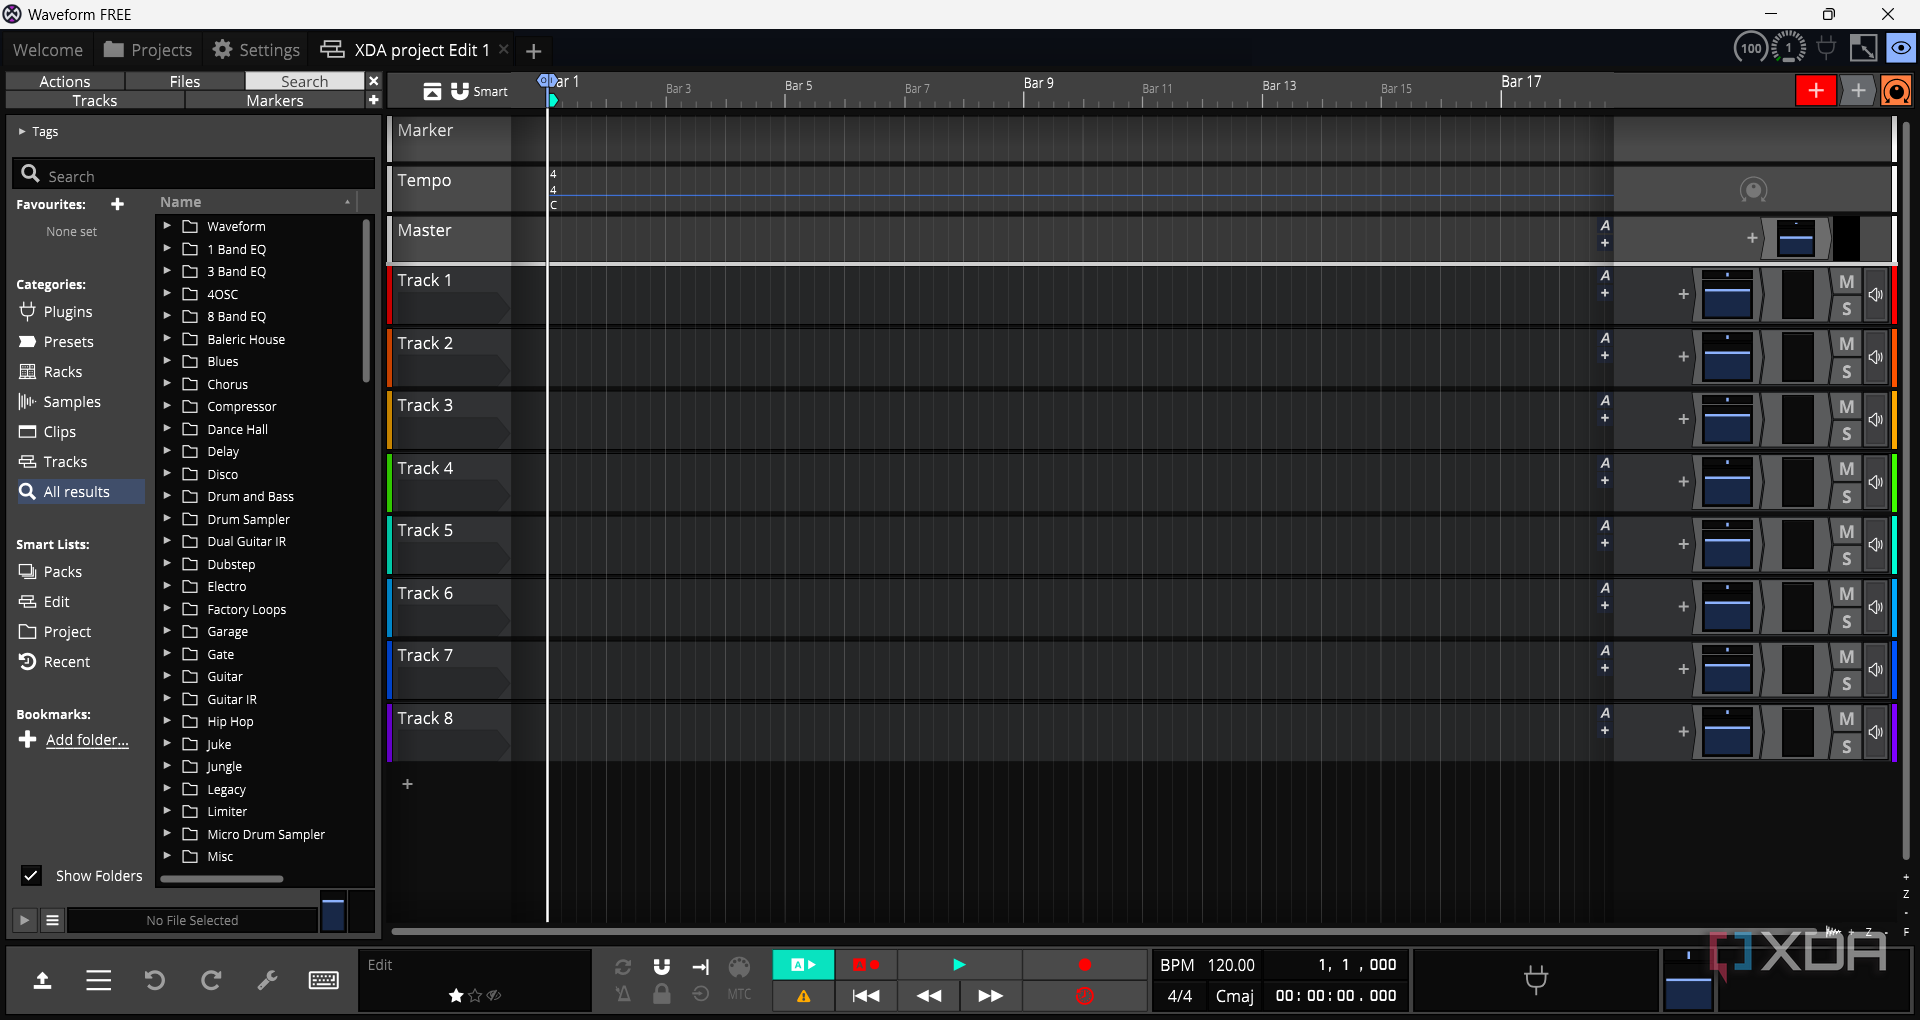
Task: Switch to the Files tab in the sidebar
Action: [185, 81]
